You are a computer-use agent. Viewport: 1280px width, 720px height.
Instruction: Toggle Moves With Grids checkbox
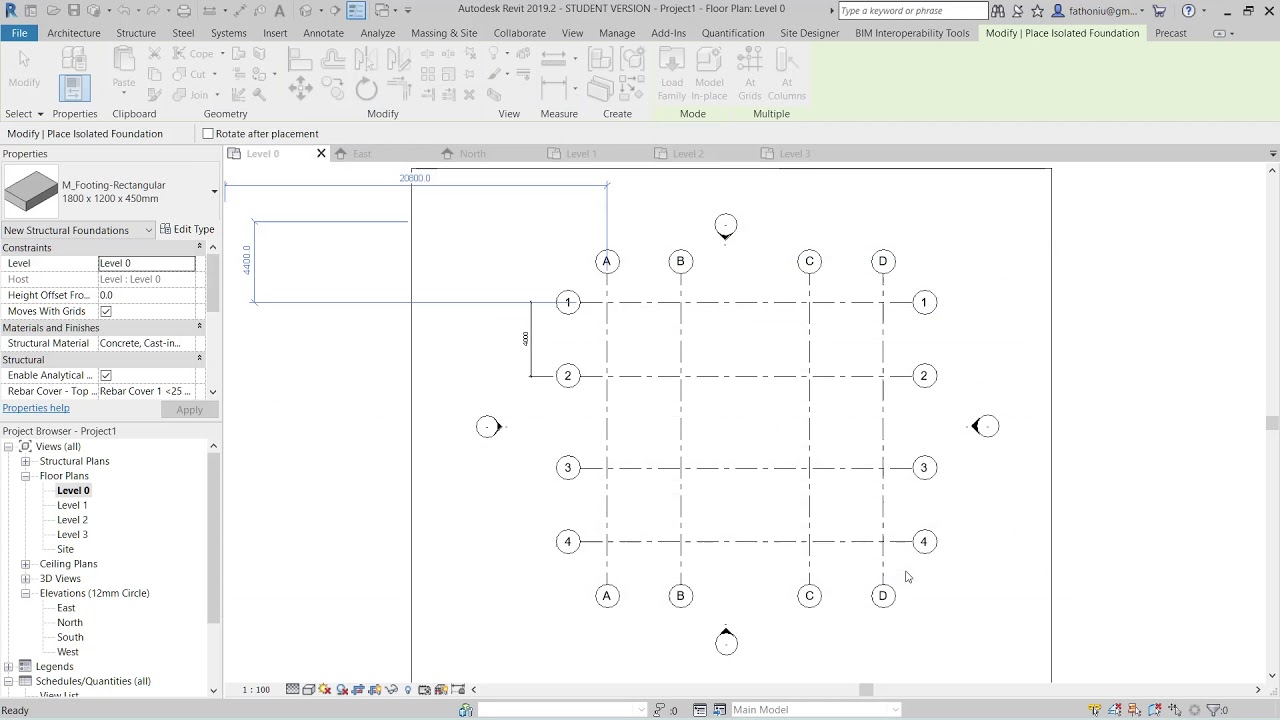[x=106, y=311]
